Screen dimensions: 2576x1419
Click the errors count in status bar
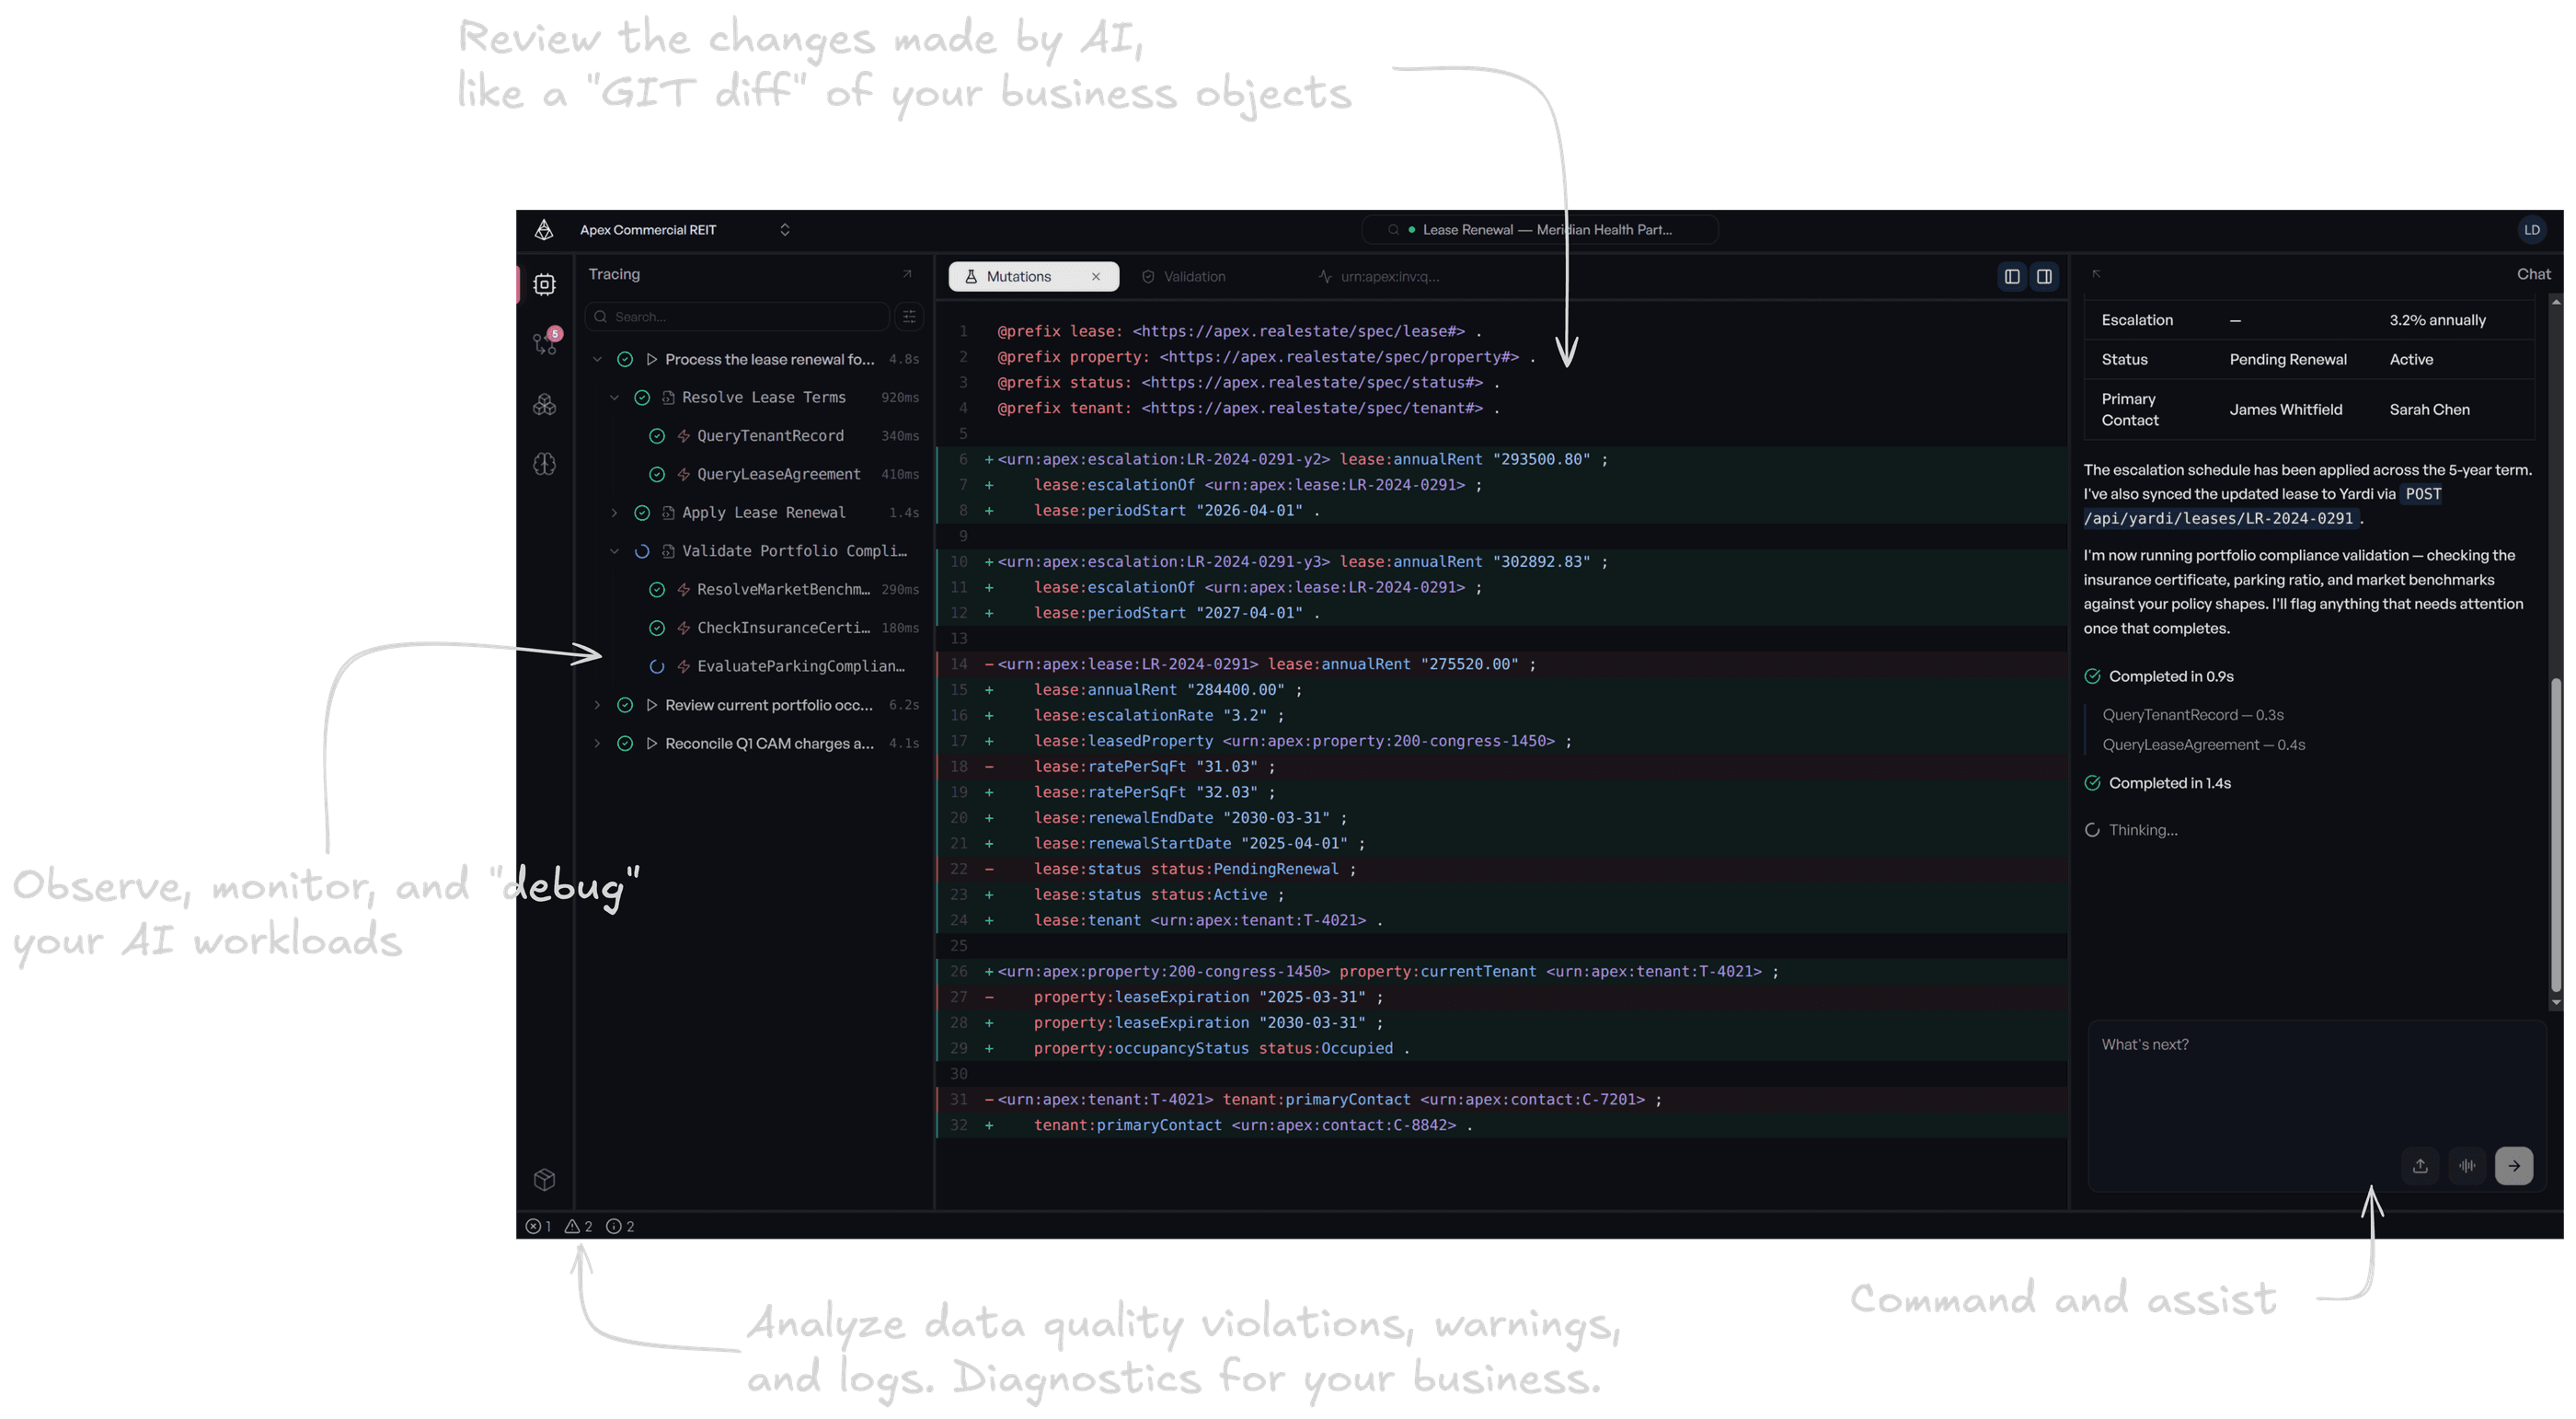[539, 1227]
